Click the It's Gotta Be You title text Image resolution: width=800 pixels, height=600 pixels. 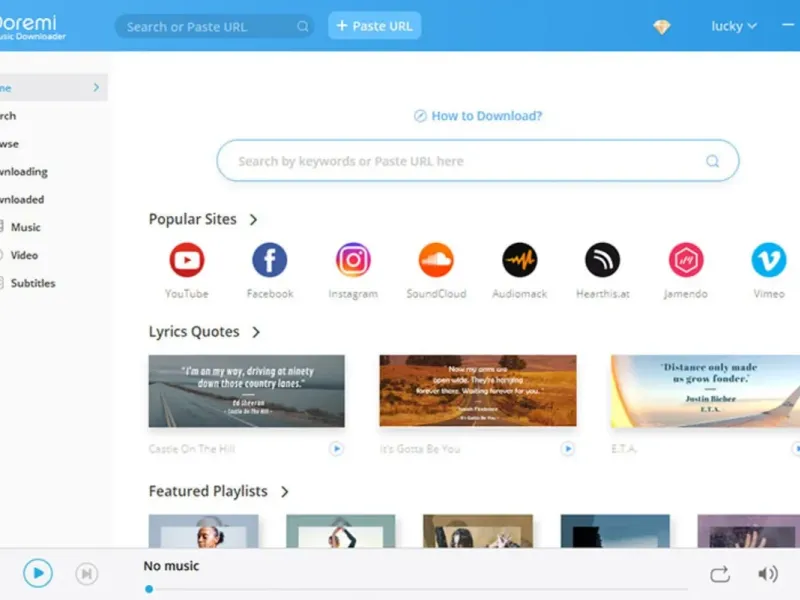tap(420, 449)
